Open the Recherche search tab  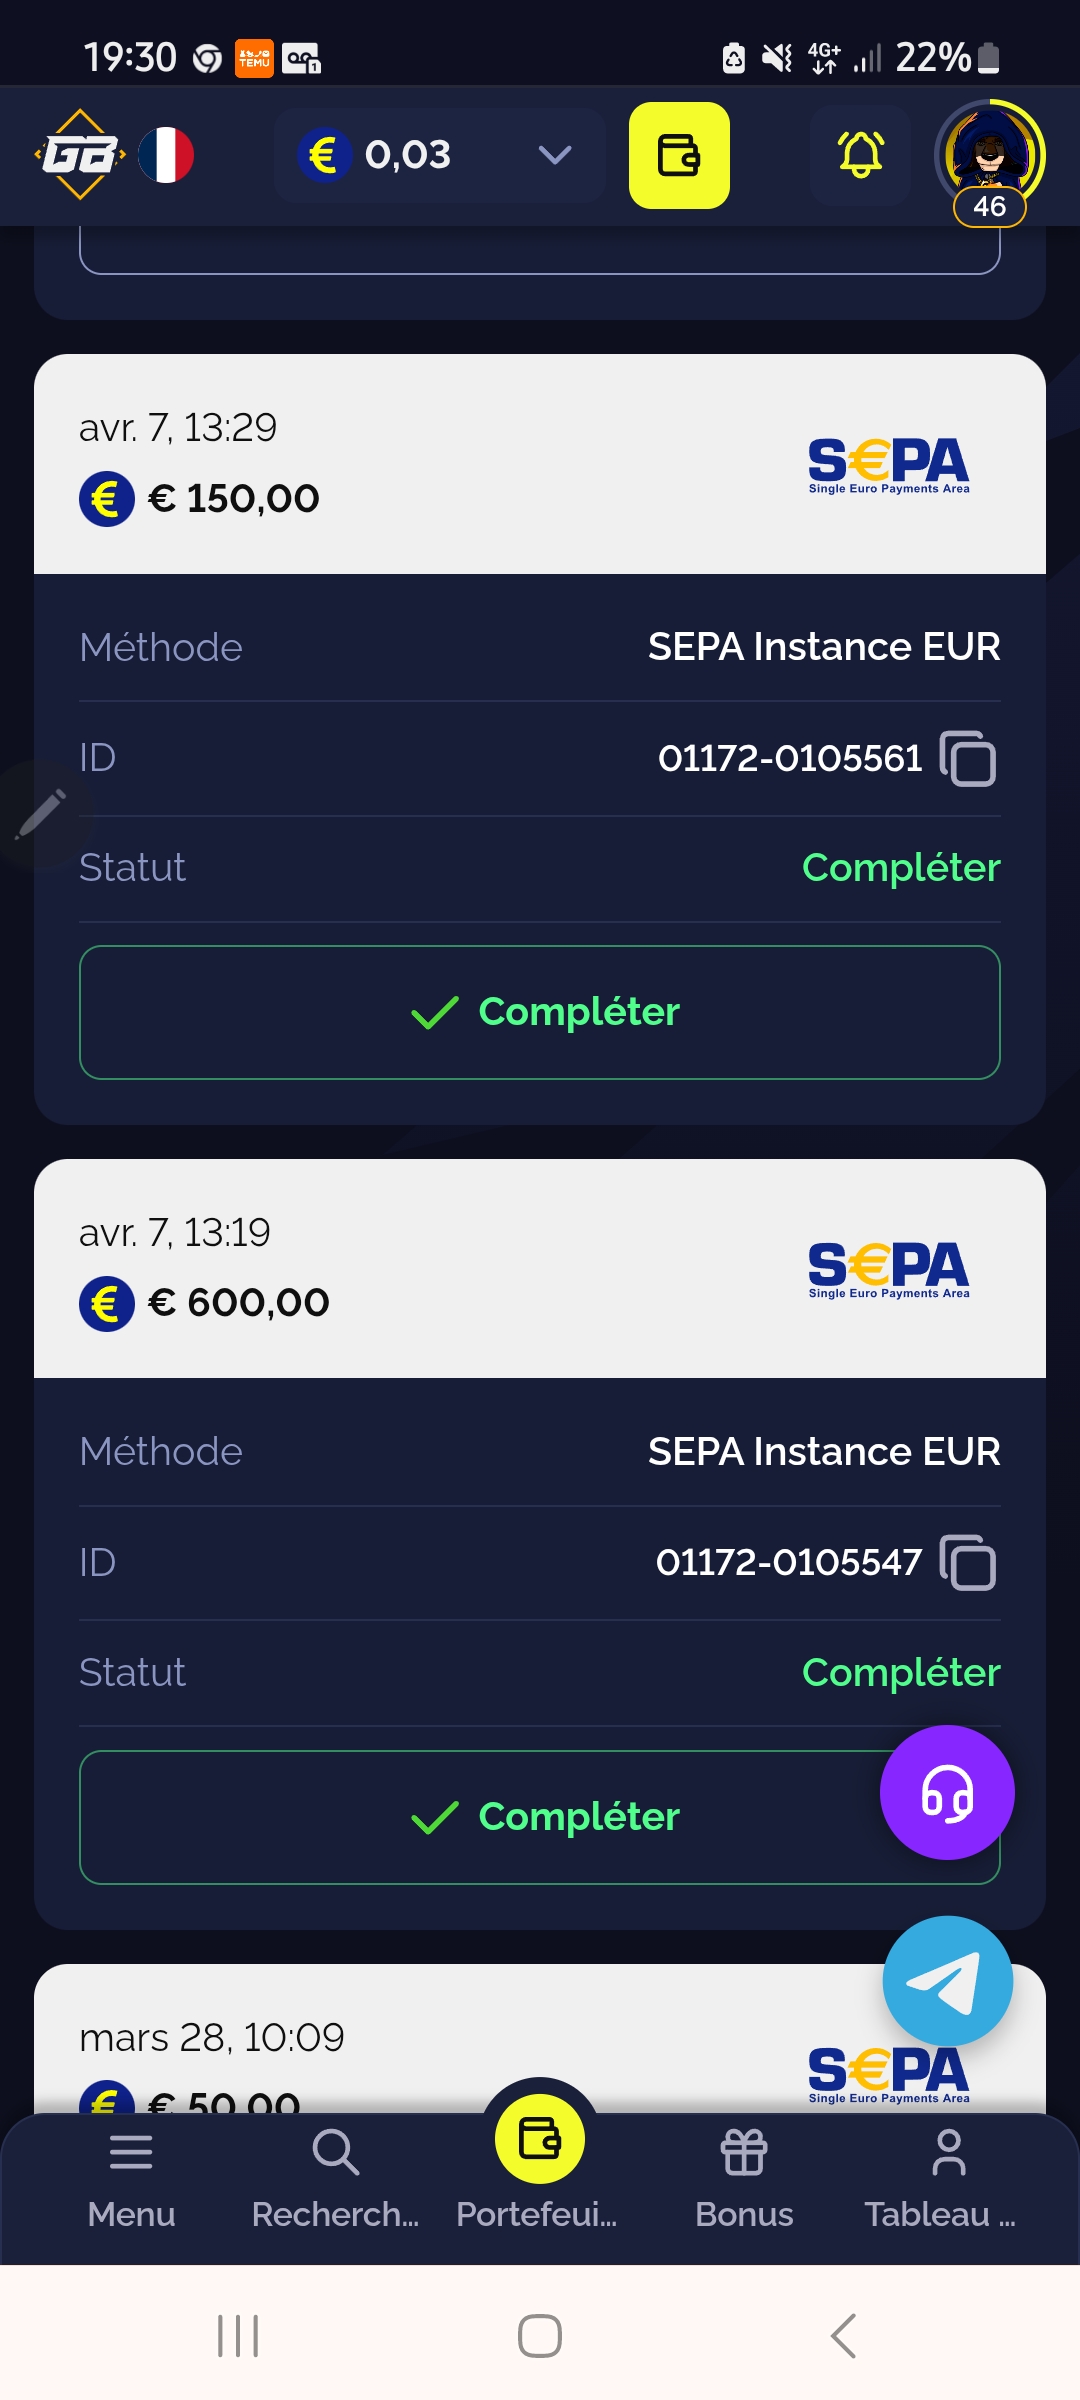click(335, 2176)
